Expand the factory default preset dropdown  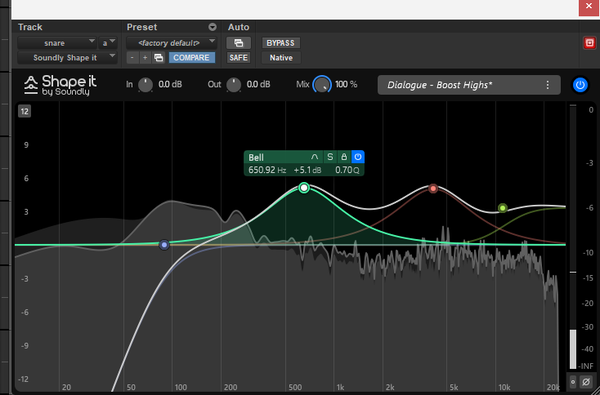(x=172, y=43)
